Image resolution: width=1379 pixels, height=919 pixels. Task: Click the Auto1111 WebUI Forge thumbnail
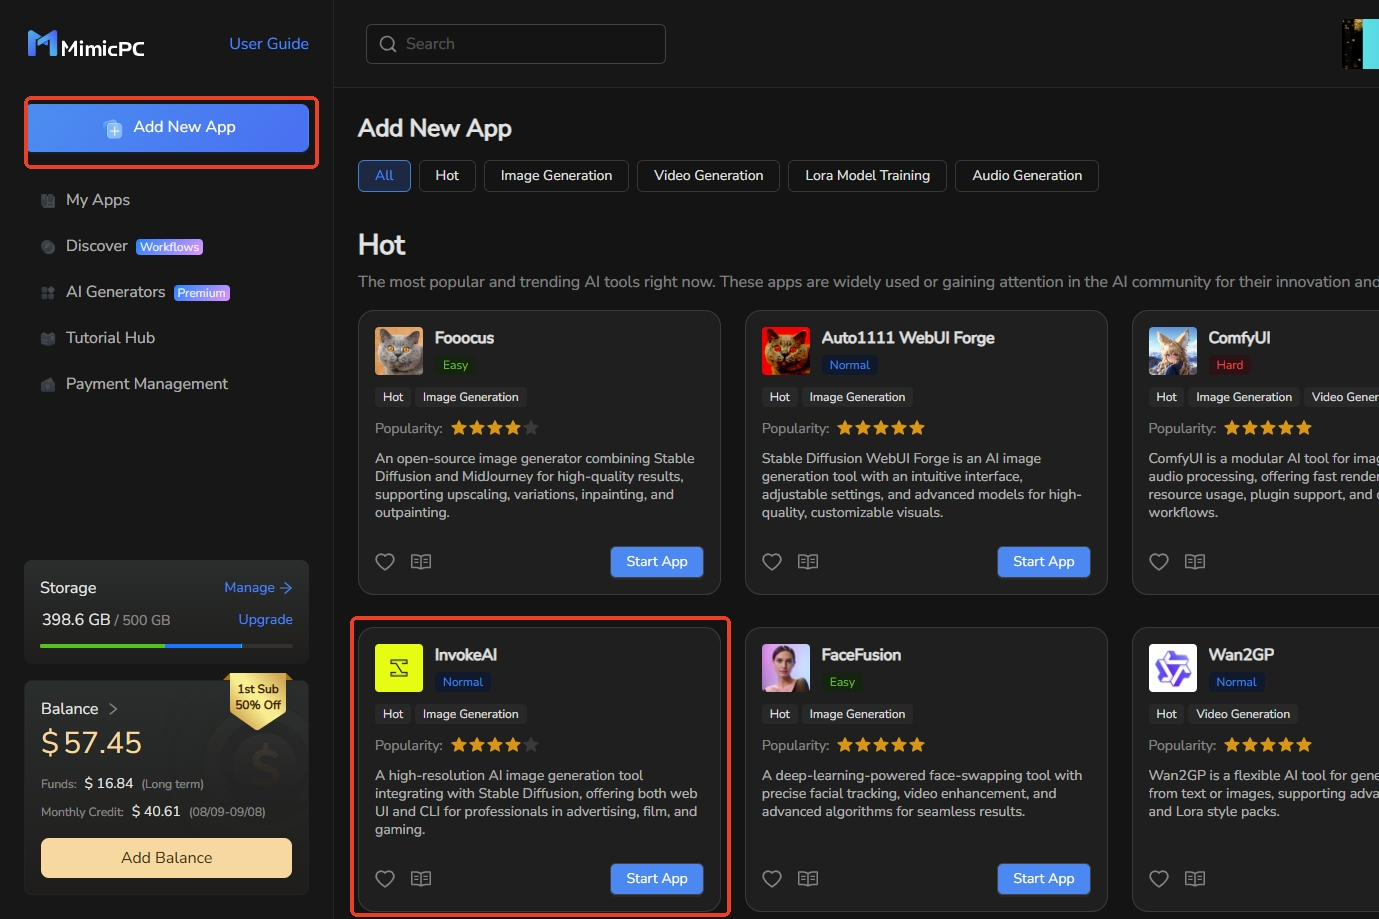pos(786,351)
